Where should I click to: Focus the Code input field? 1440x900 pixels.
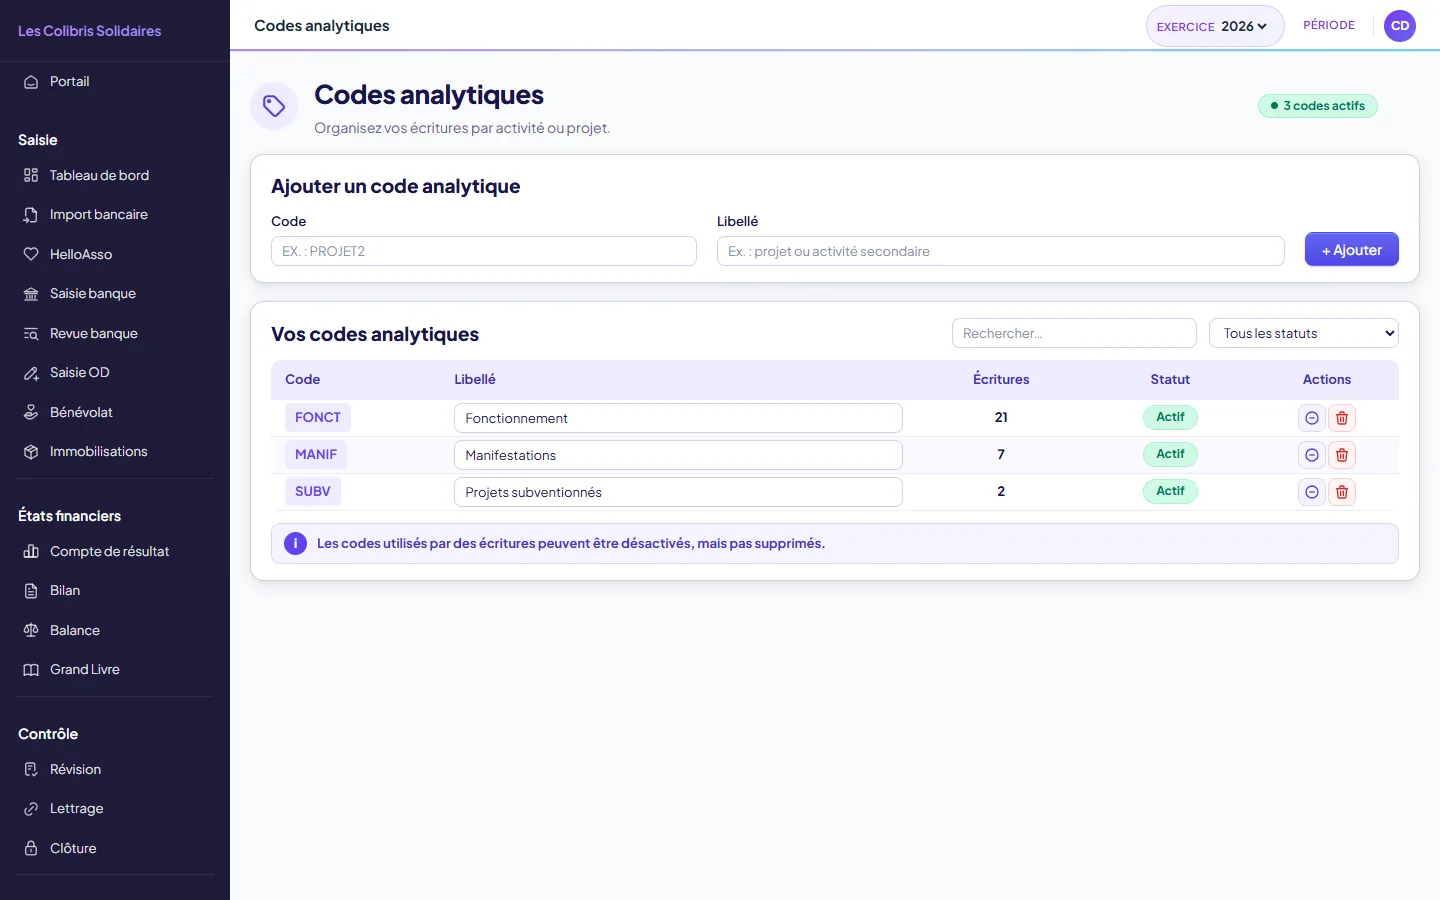coord(484,251)
